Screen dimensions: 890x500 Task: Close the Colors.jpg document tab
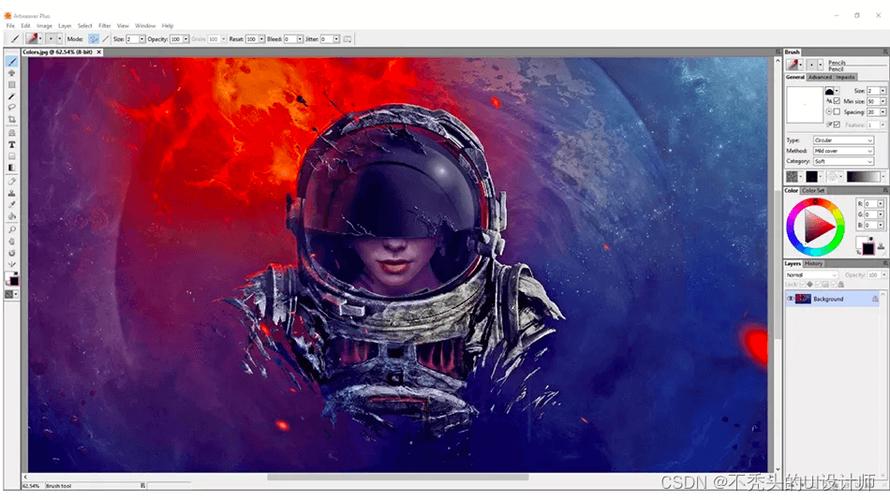point(99,52)
